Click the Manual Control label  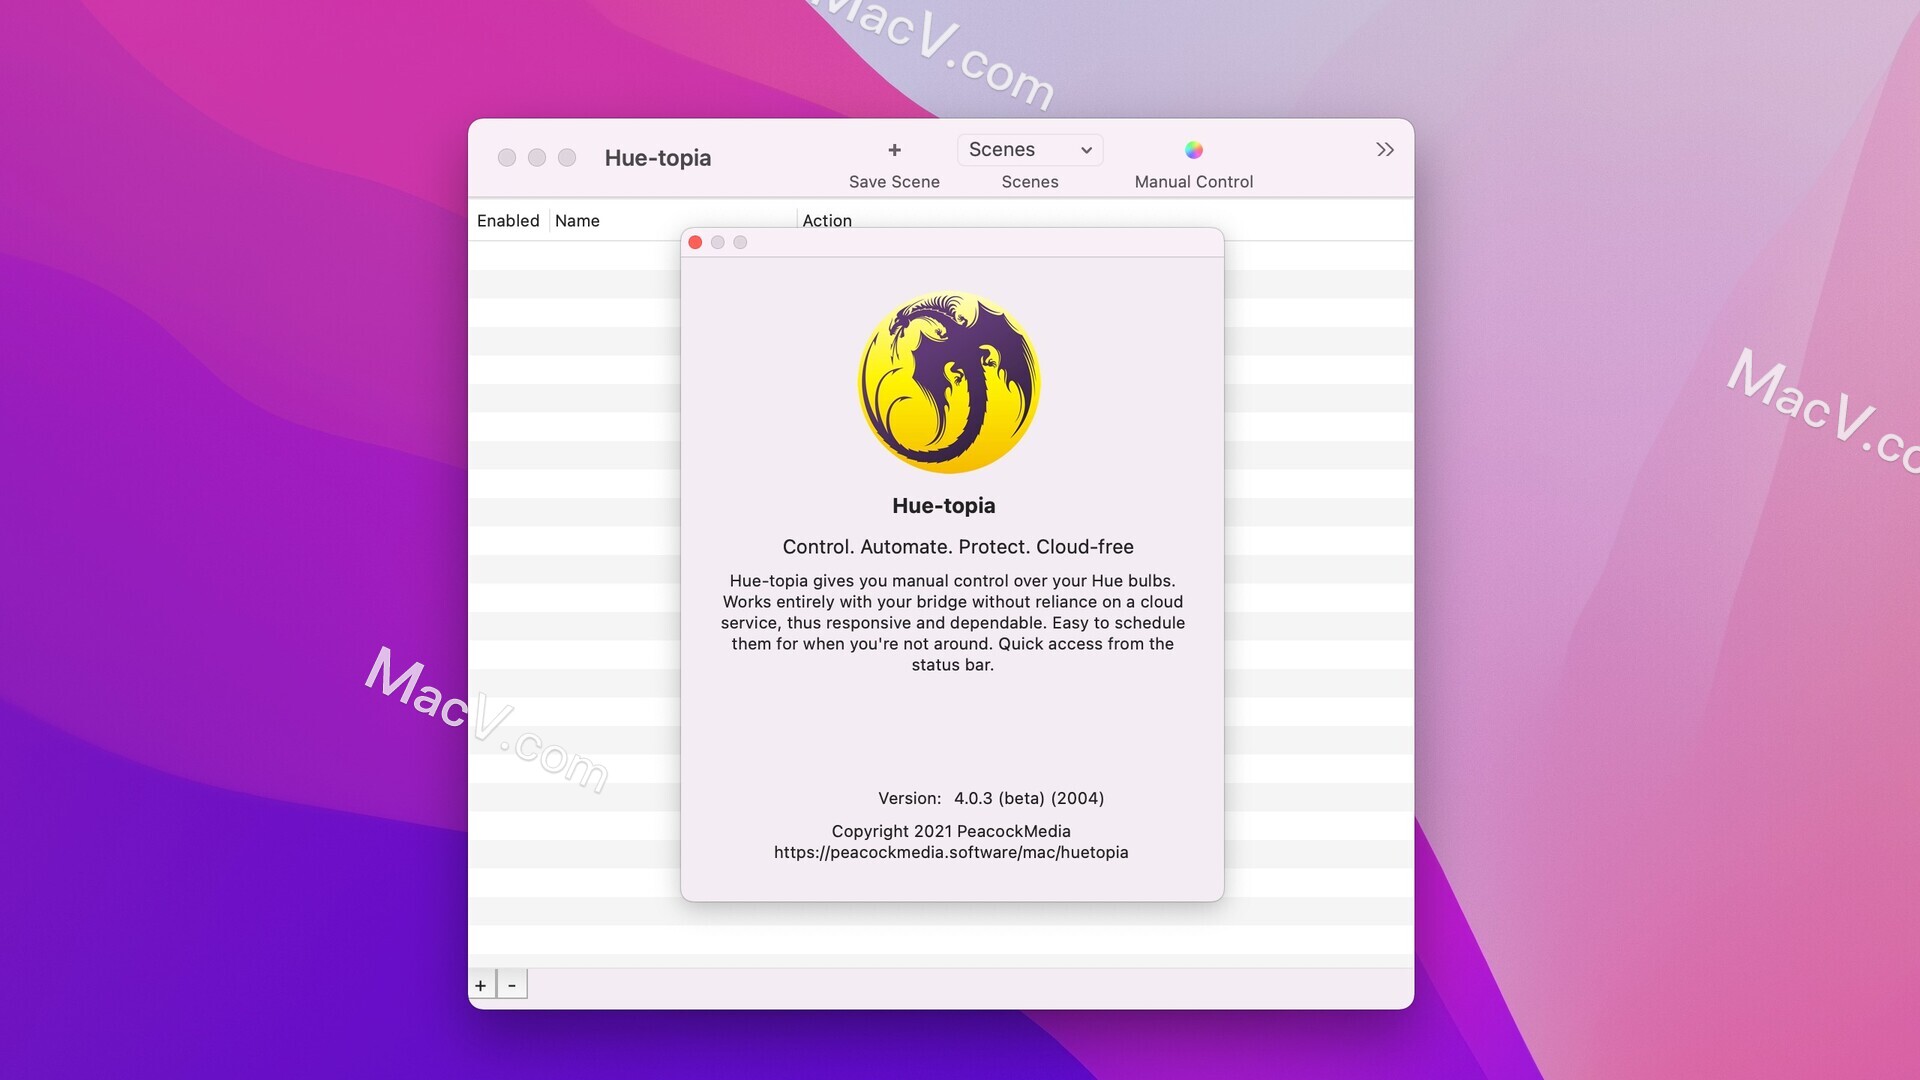1194,182
